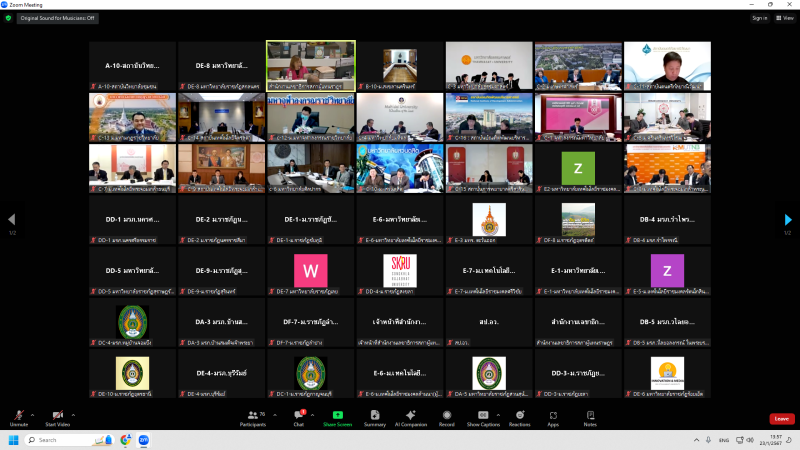Toggle Original Sound for Musicians
Image resolution: width=800 pixels, height=450 pixels.
(x=59, y=17)
